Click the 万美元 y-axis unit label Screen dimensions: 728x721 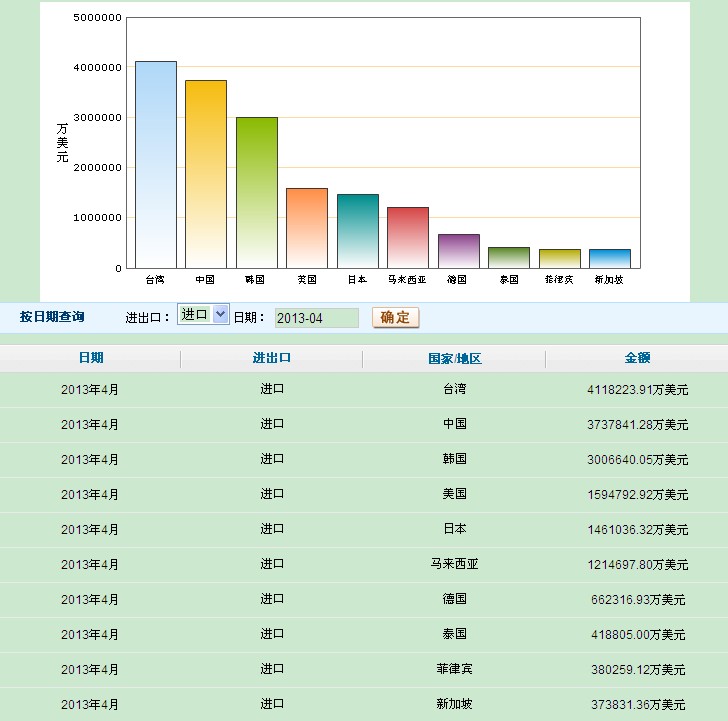coord(62,143)
